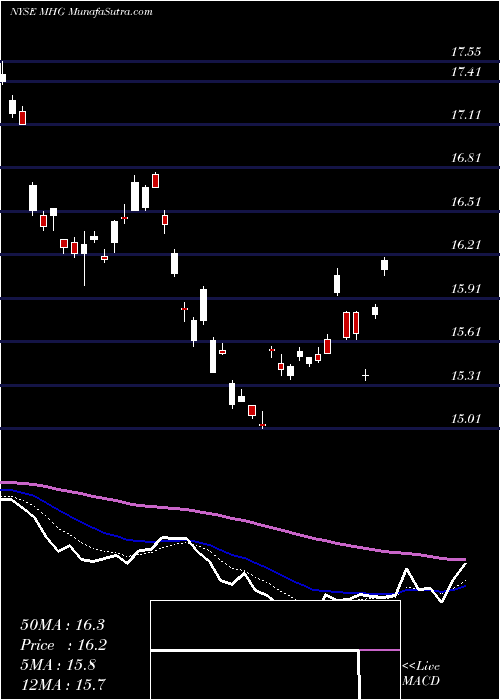Click the last candlestick below 16.21
This screenshot has width=500, height=700.
coord(384,266)
